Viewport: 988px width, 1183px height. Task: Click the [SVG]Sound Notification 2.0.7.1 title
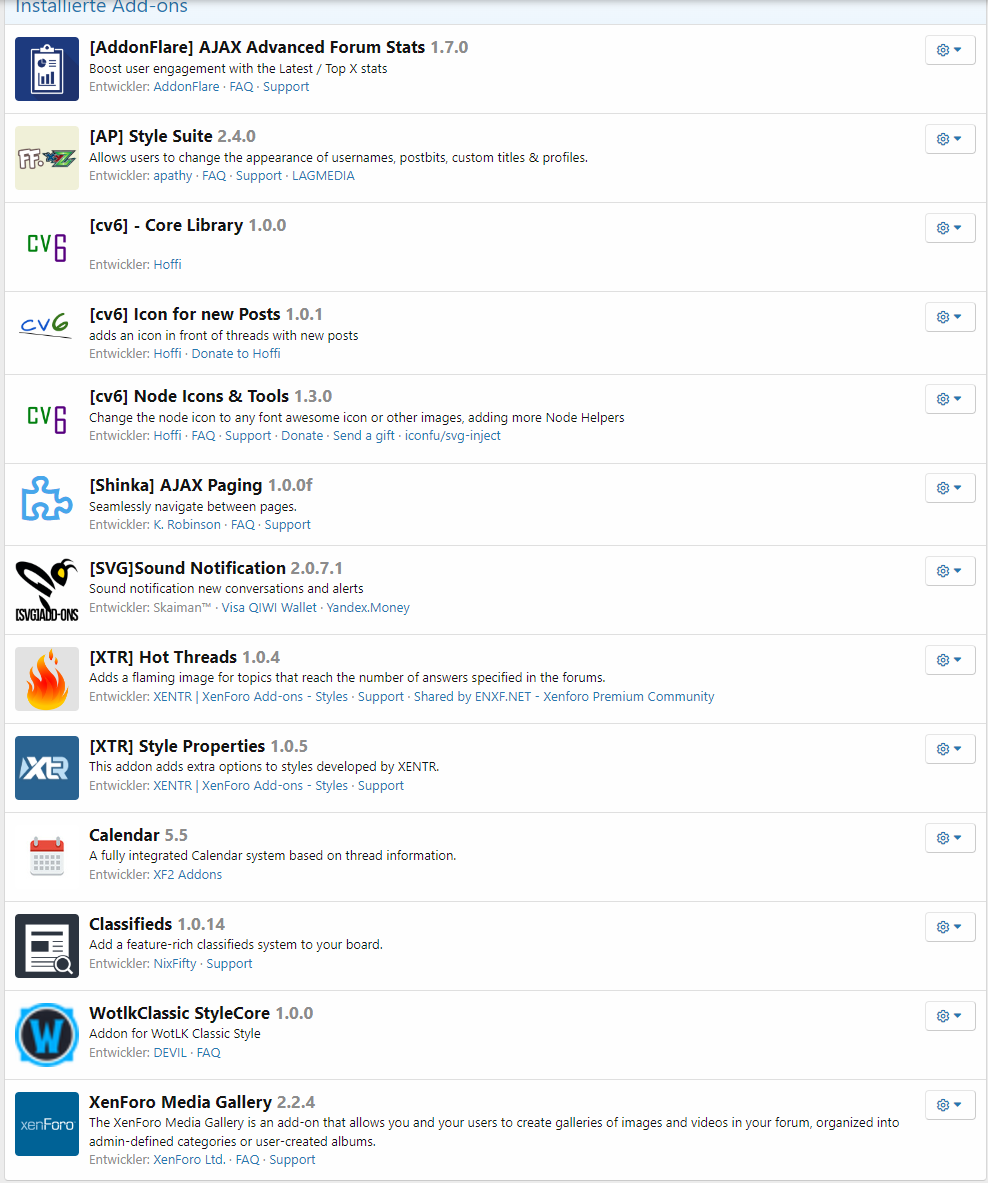pos(216,568)
